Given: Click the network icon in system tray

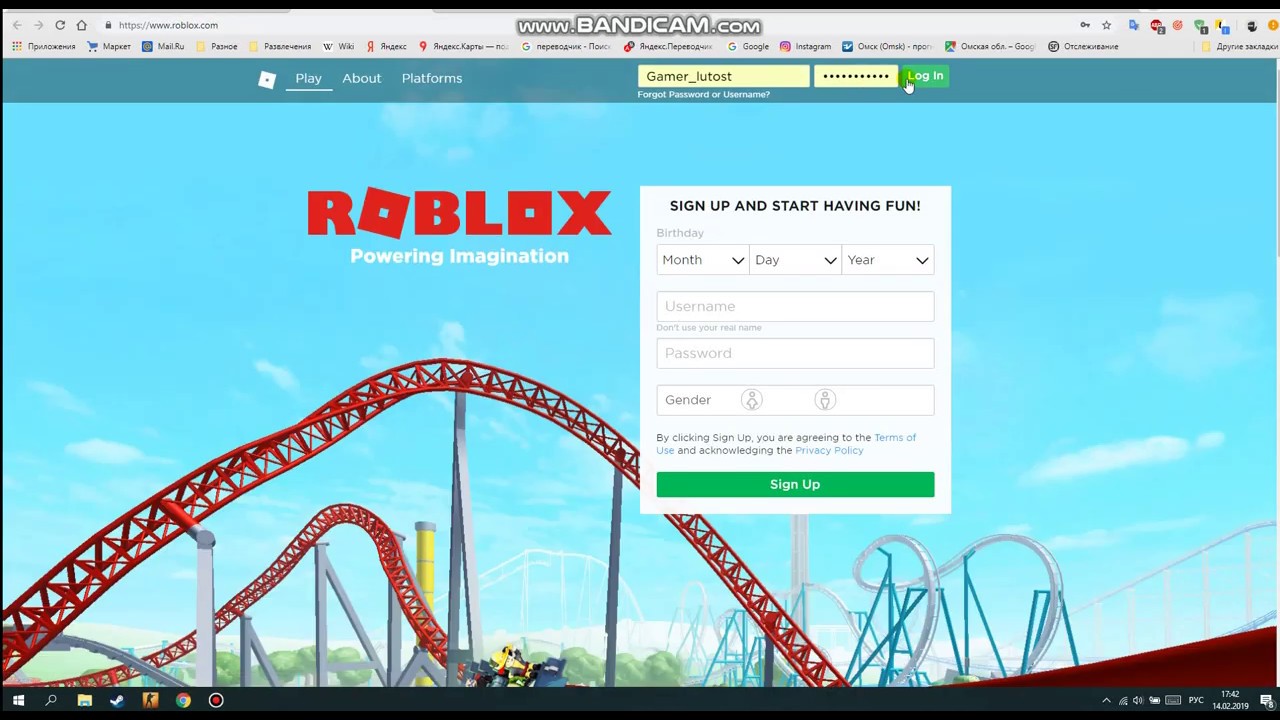Looking at the screenshot, I should [1123, 701].
